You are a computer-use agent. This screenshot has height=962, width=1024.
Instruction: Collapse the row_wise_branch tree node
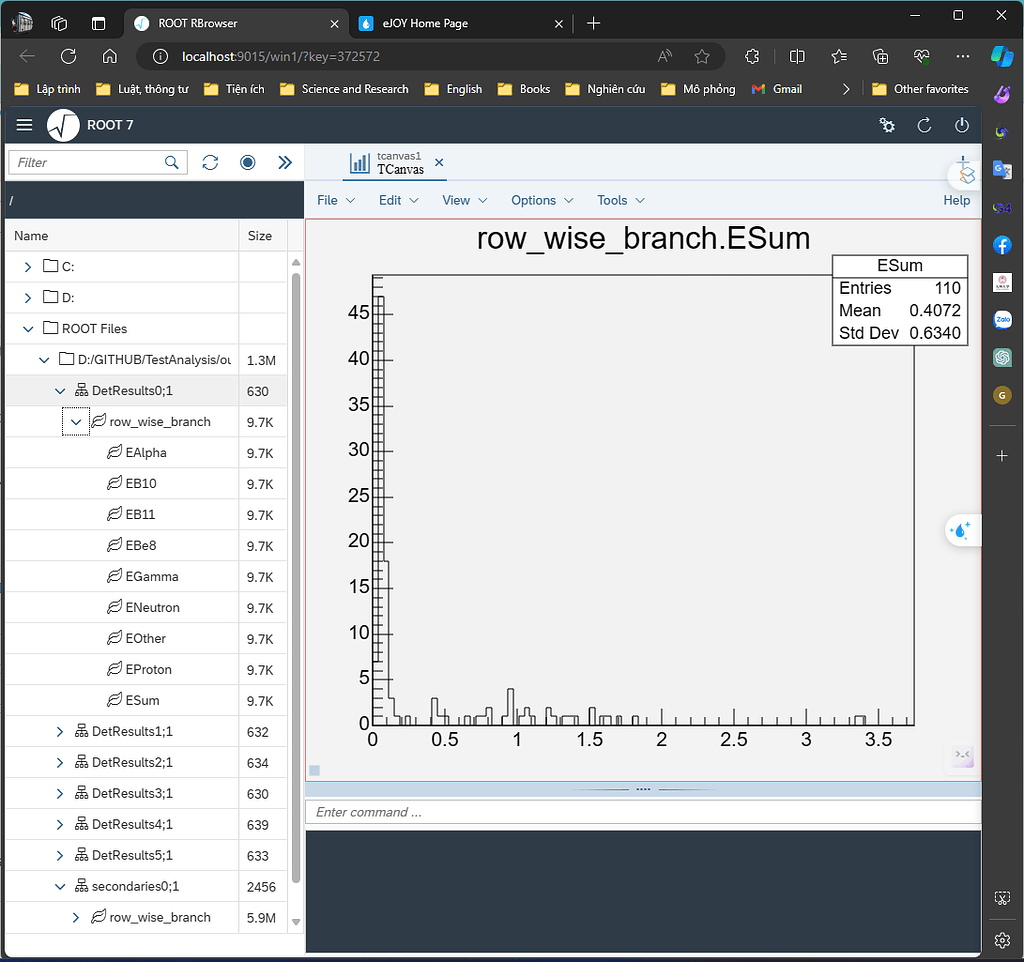pyautogui.click(x=75, y=422)
